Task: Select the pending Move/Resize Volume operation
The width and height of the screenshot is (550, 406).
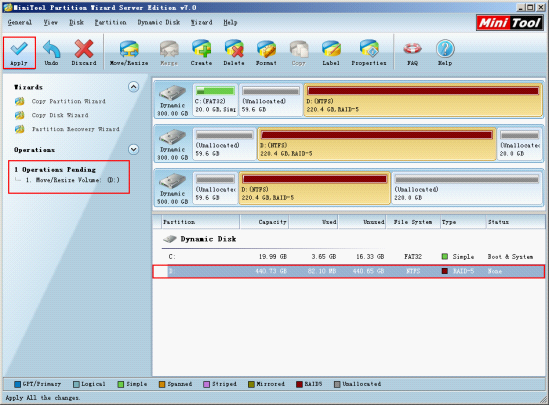Action: click(73, 180)
